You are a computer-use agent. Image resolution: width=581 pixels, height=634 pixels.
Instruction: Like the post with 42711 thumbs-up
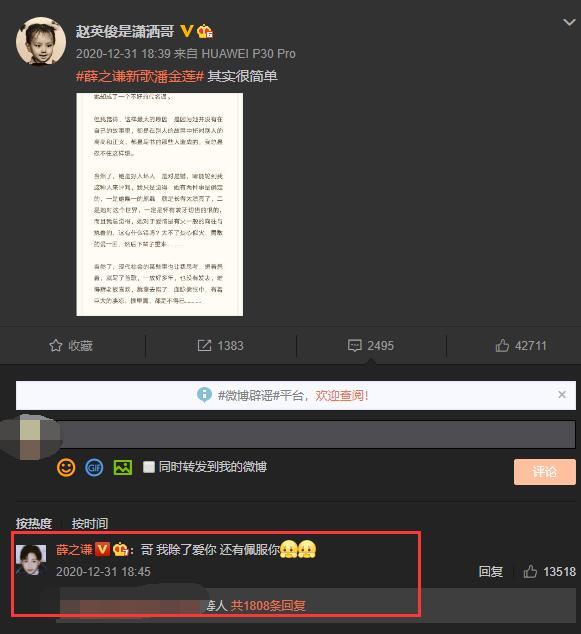point(502,345)
